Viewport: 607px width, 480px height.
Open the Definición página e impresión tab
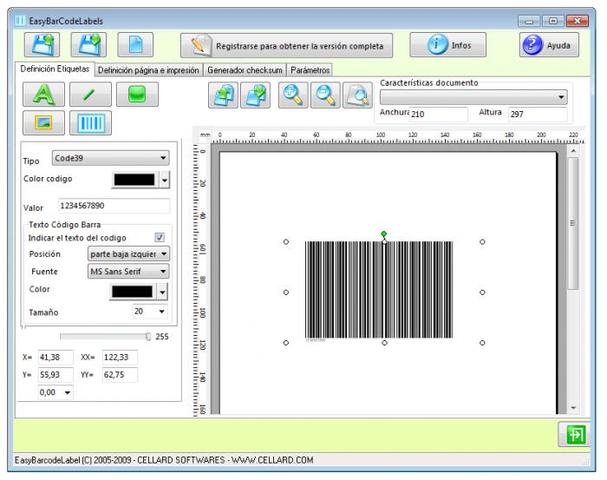pyautogui.click(x=148, y=70)
